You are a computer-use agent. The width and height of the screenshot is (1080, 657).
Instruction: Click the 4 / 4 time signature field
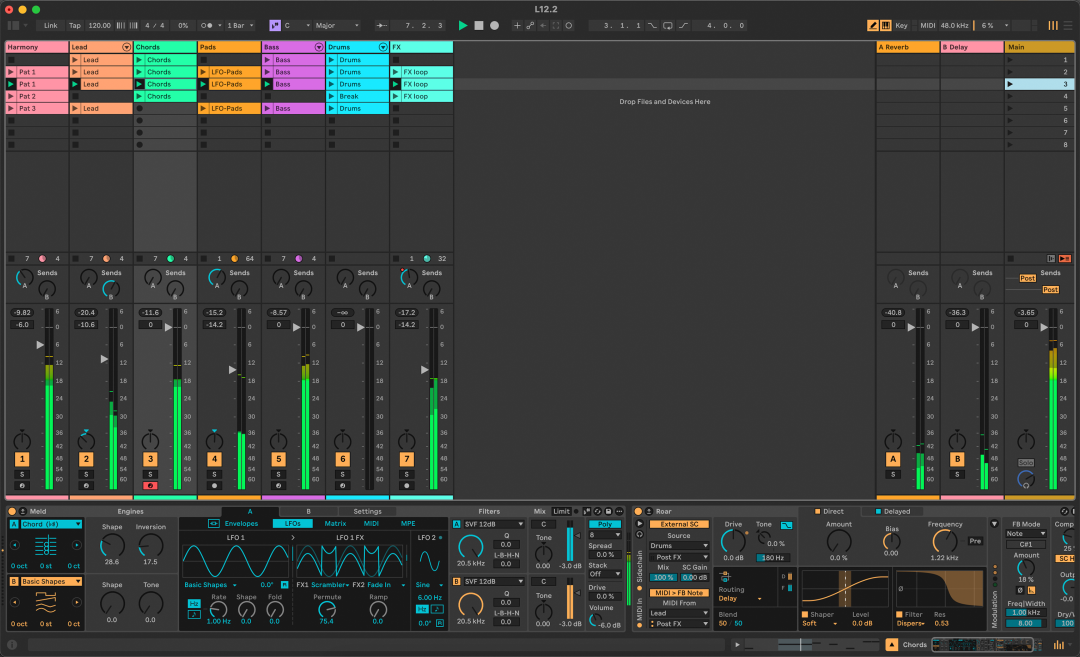[x=154, y=25]
